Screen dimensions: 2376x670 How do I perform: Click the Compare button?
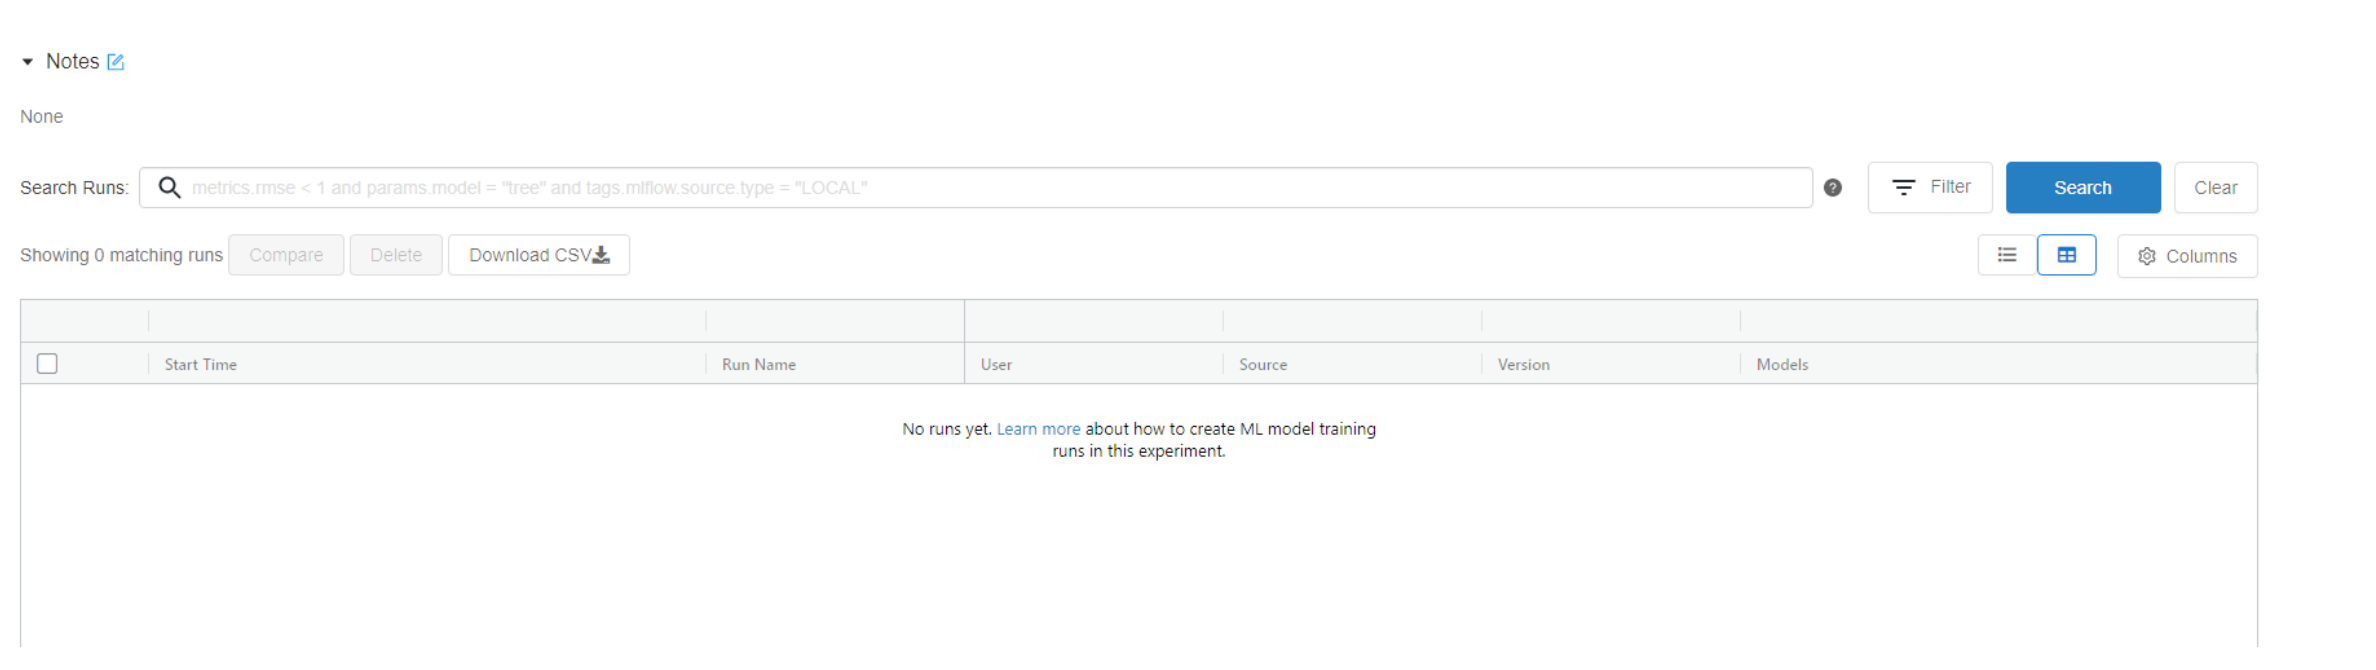(x=286, y=255)
